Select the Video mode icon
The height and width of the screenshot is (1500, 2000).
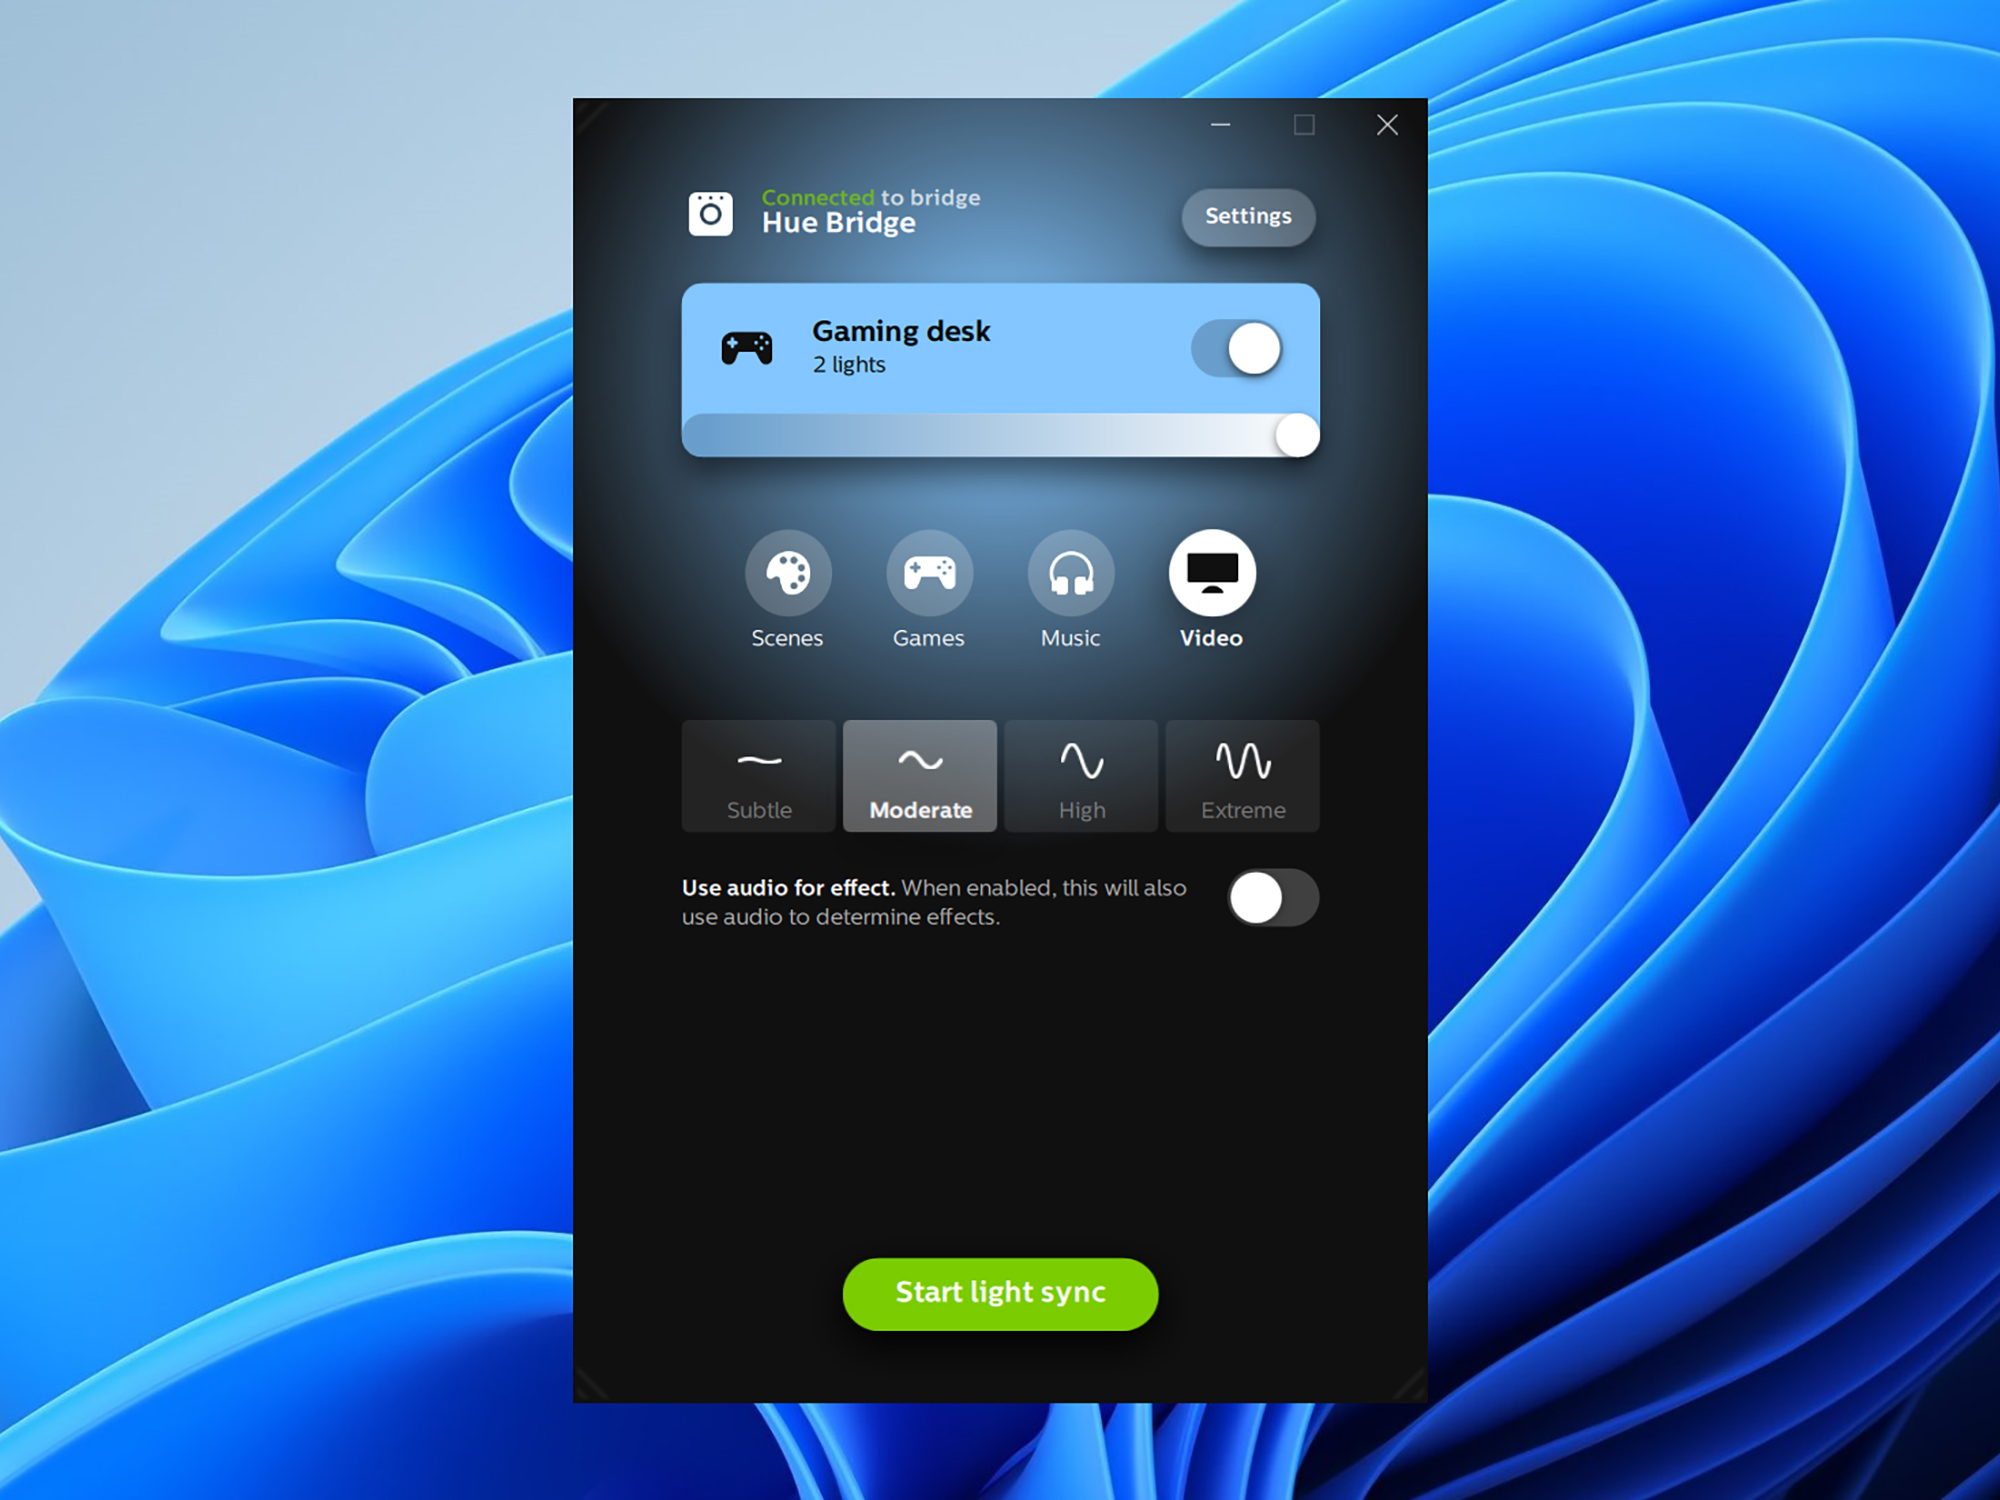coord(1209,591)
